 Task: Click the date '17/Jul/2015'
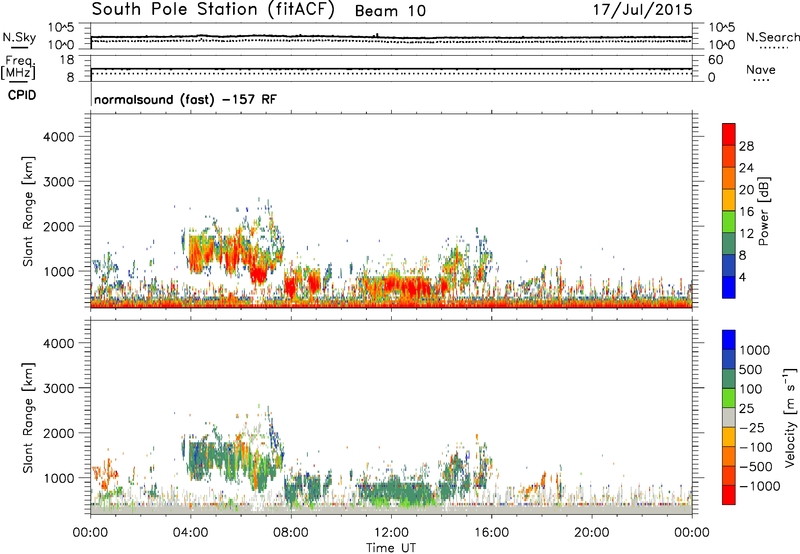[x=642, y=10]
